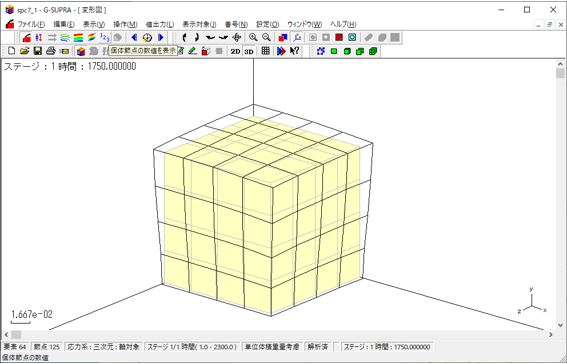Click the blue-red up/down arrows icon

click(x=39, y=38)
